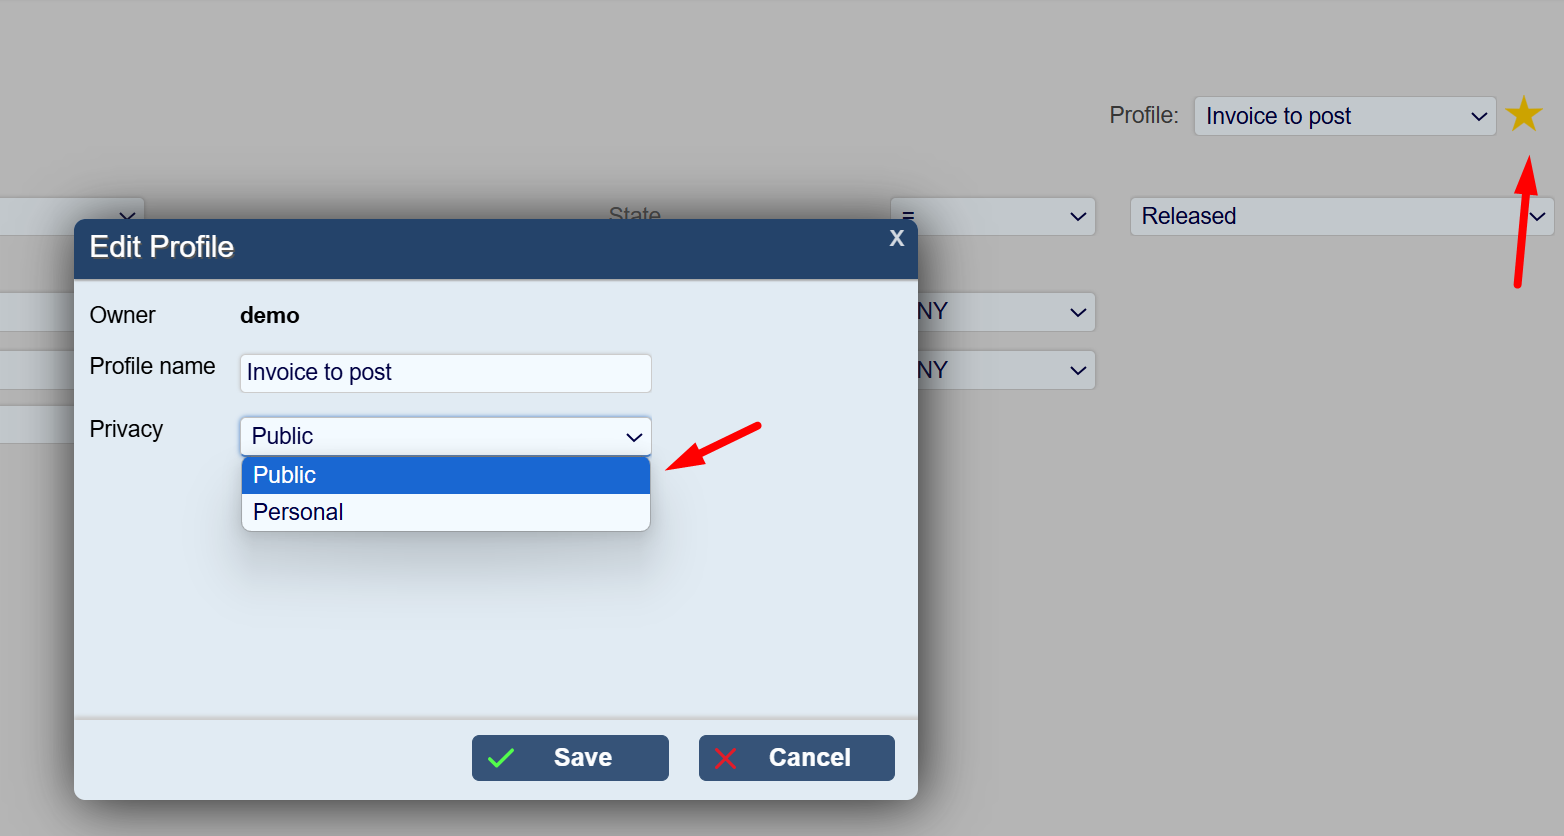Close the Edit Profile dialog with X
This screenshot has width=1564, height=836.
(x=897, y=238)
